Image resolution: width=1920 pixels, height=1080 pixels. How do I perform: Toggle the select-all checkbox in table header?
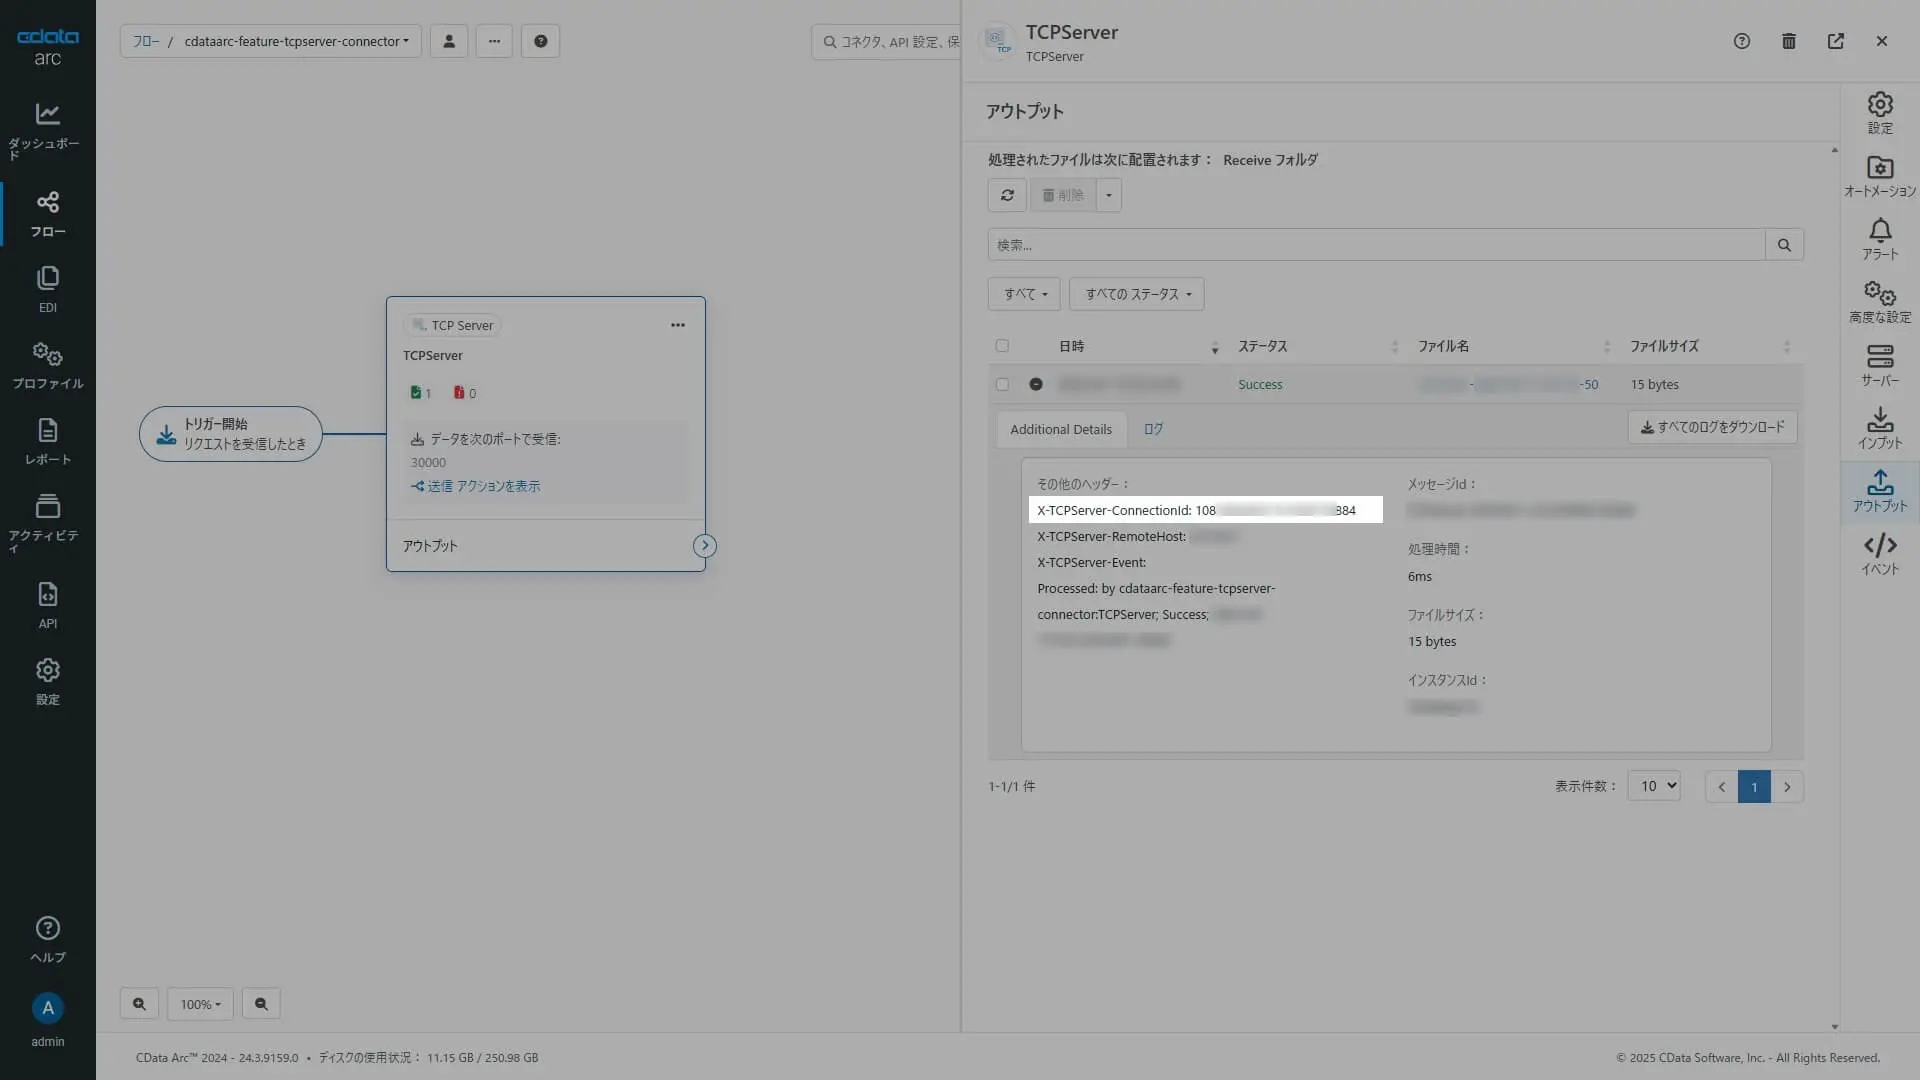[x=1002, y=346]
